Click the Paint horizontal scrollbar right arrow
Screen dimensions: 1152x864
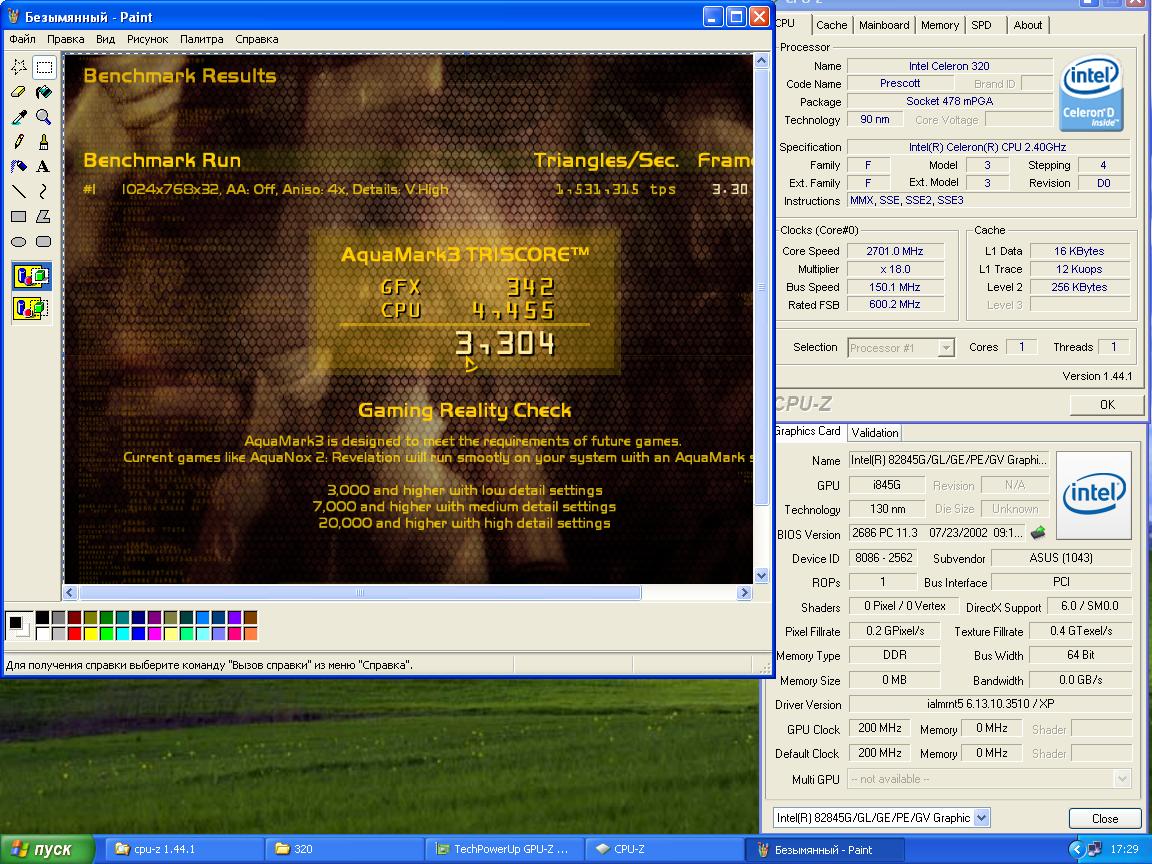(744, 592)
